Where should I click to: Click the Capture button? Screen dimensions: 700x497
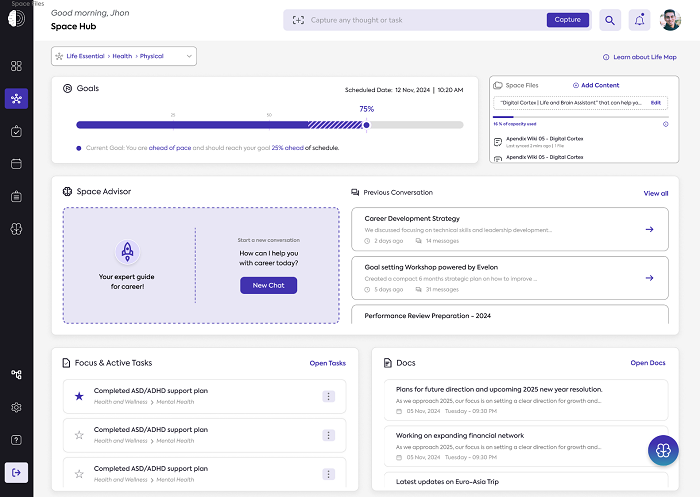(x=567, y=20)
